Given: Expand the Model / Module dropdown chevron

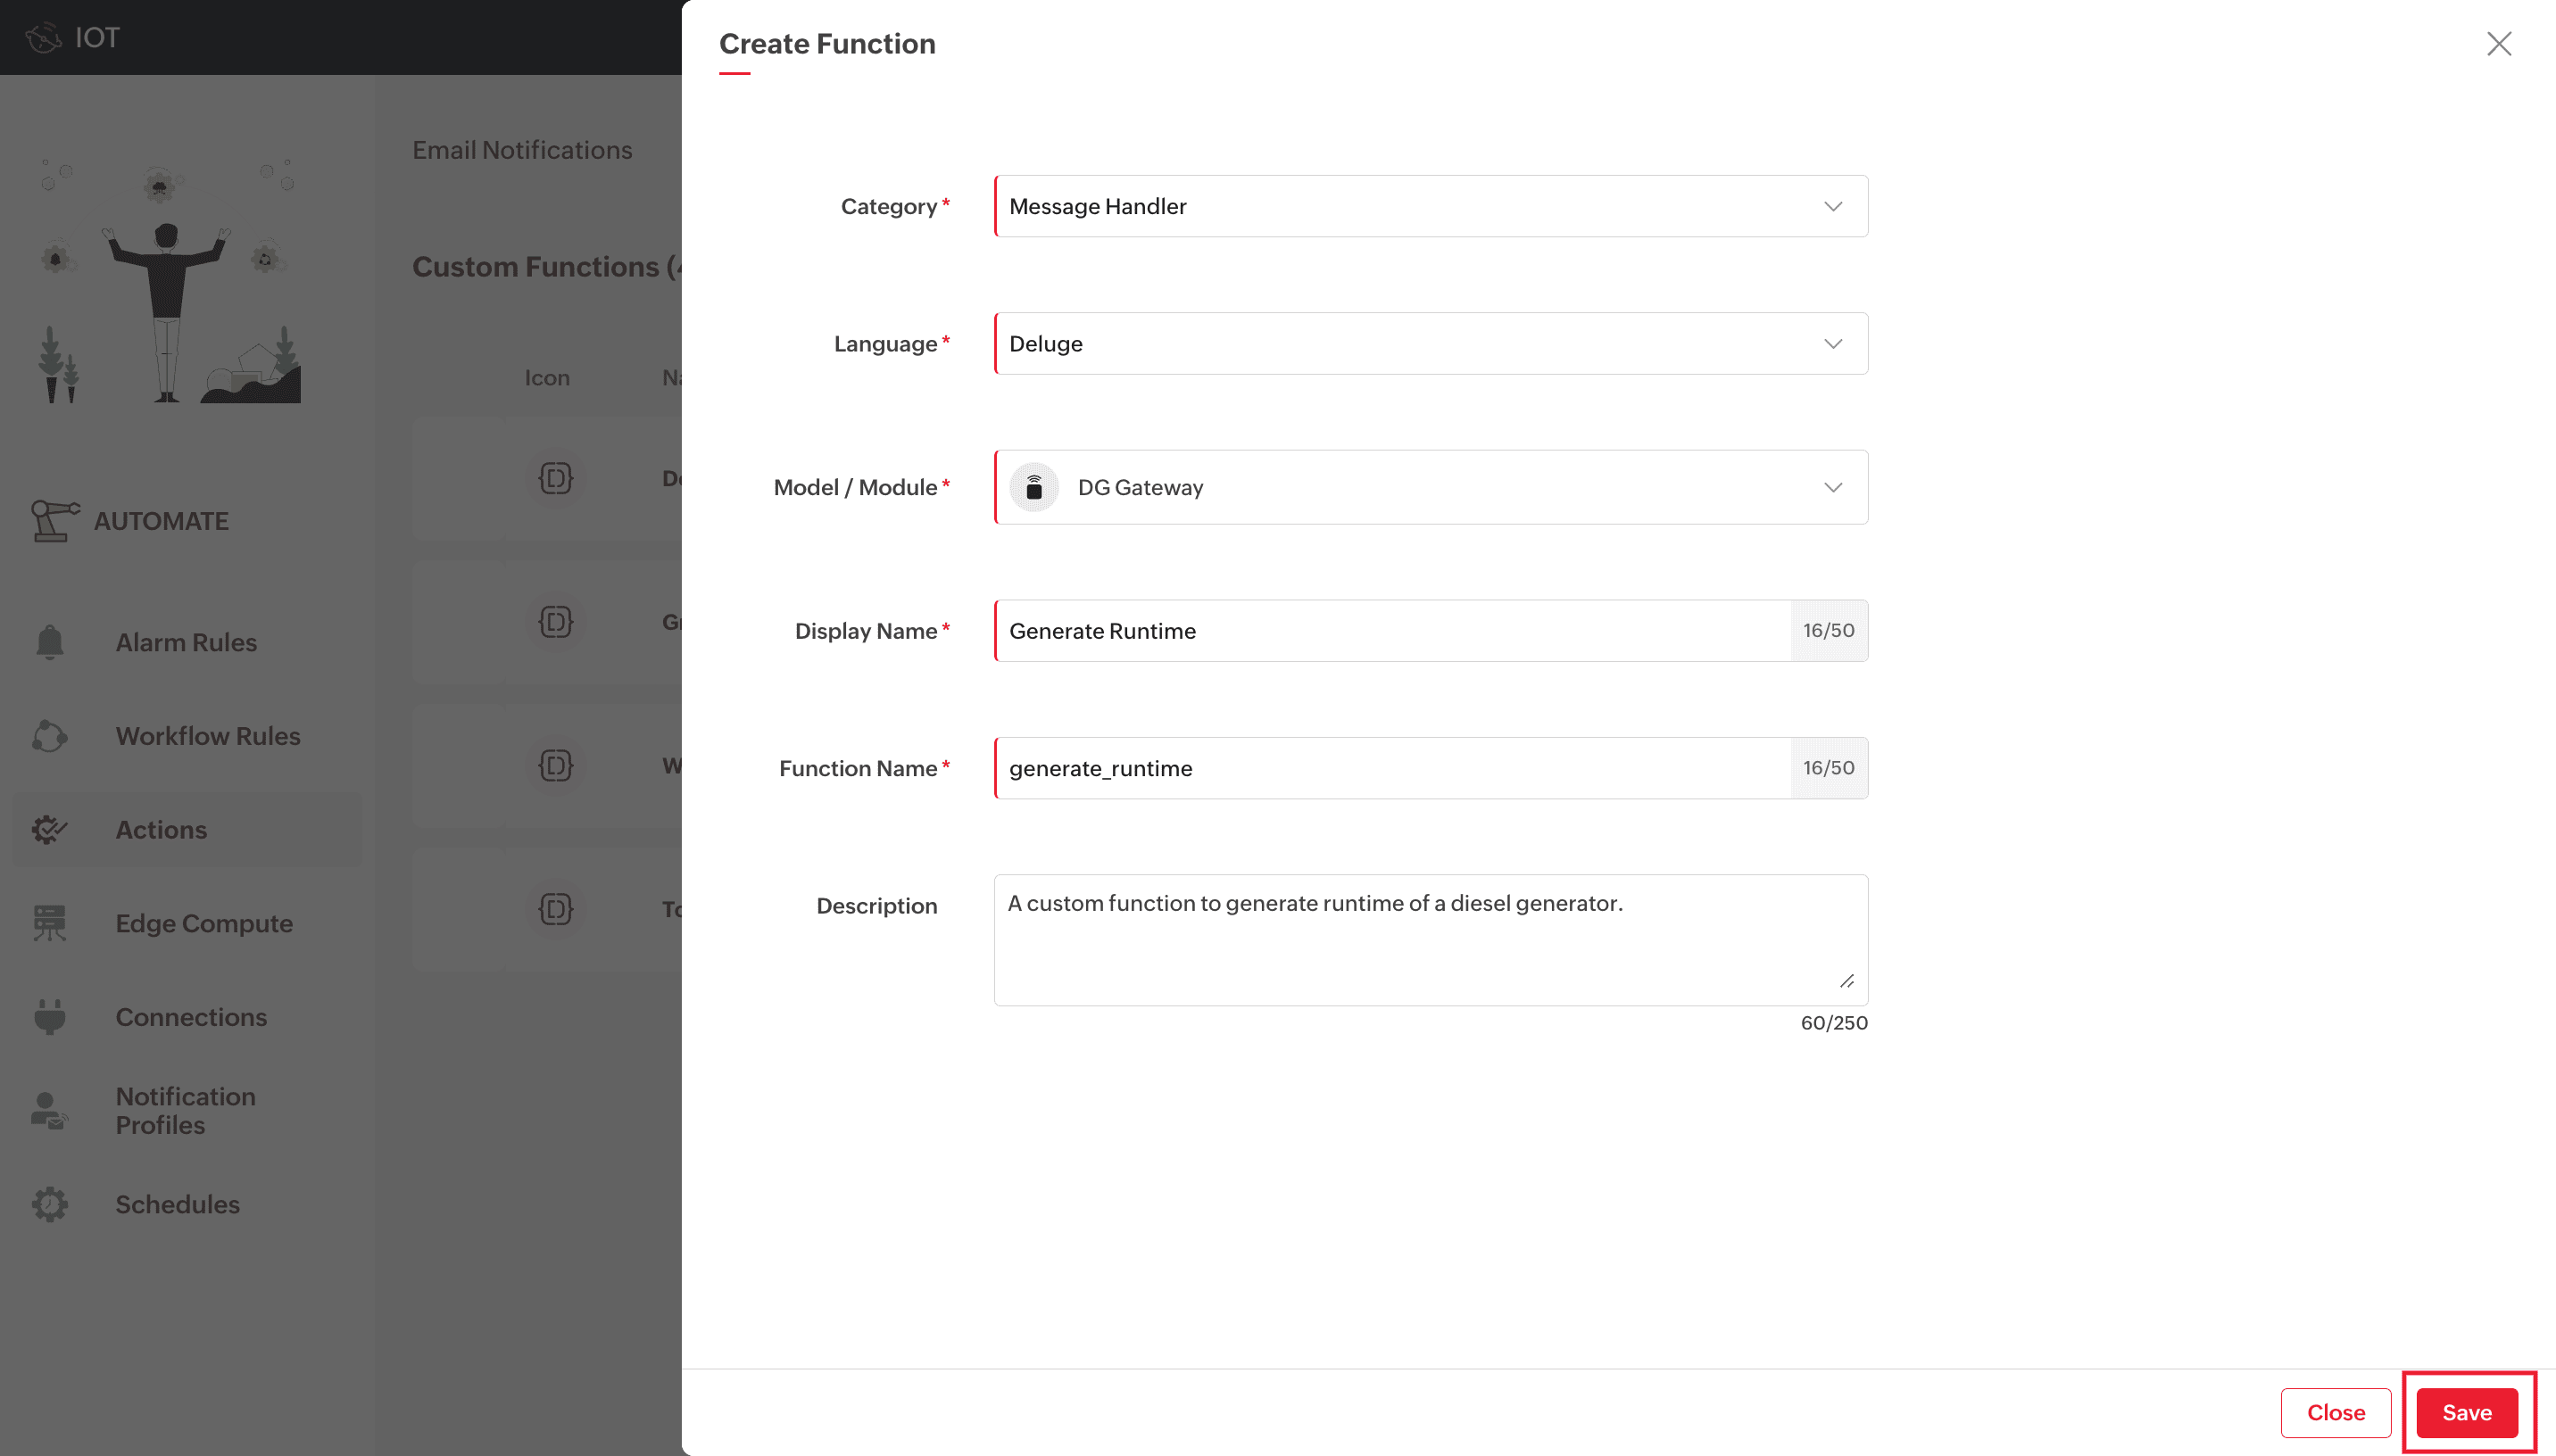Looking at the screenshot, I should [x=1832, y=487].
